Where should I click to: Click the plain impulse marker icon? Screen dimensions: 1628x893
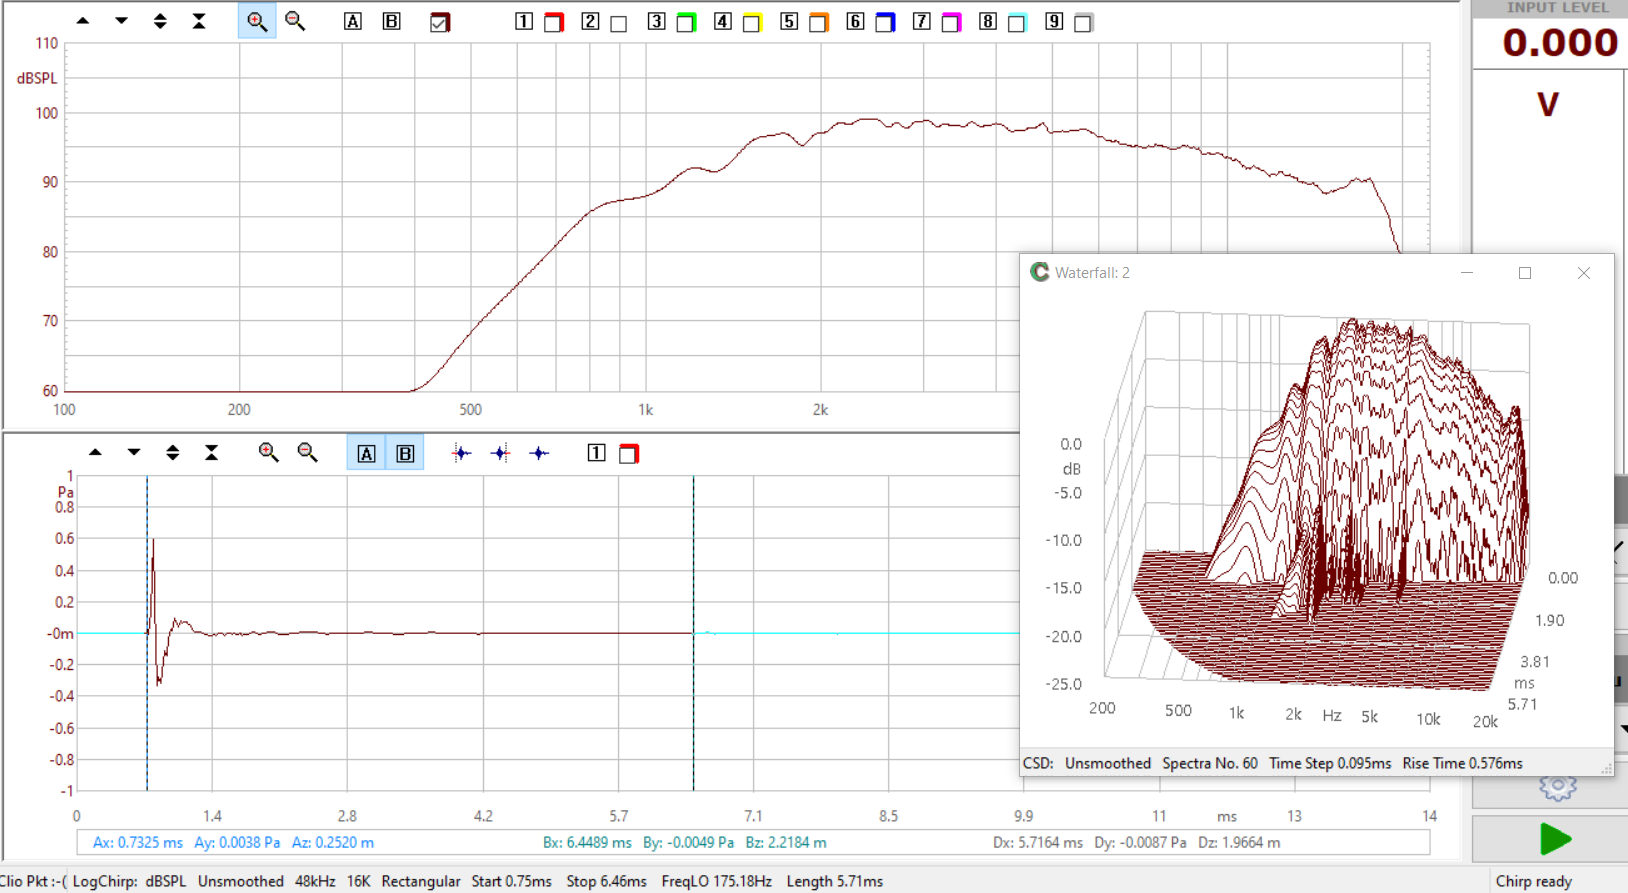click(539, 453)
